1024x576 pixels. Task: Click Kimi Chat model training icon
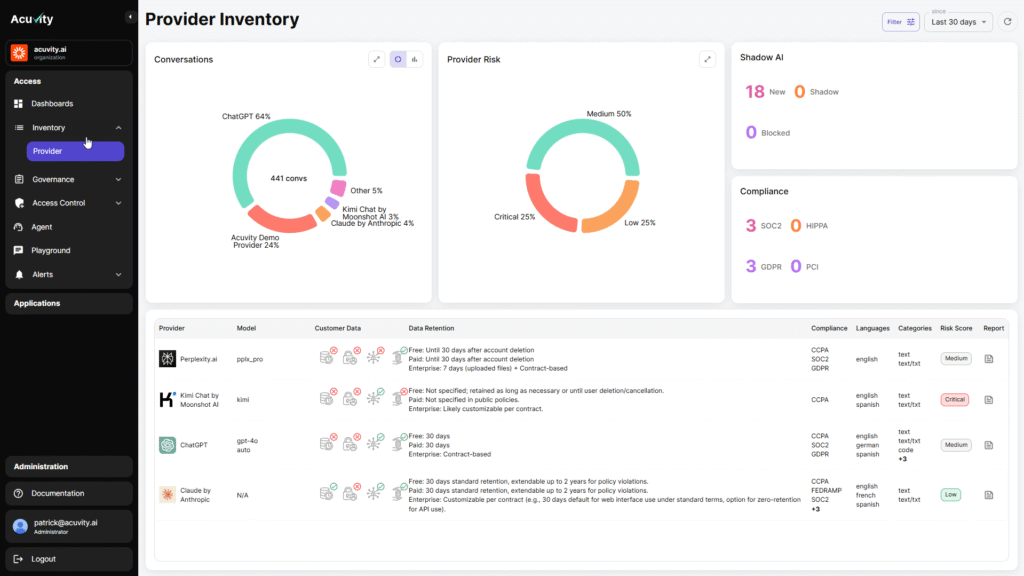tap(374, 398)
